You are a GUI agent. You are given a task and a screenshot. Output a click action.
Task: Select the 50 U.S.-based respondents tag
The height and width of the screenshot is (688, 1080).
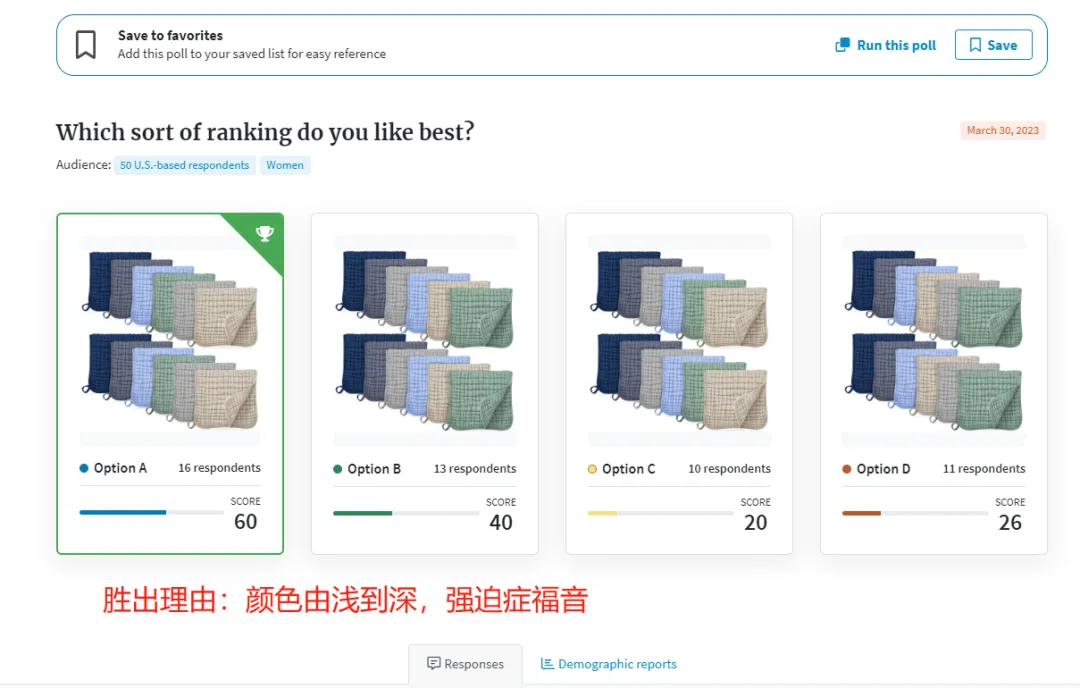point(185,165)
